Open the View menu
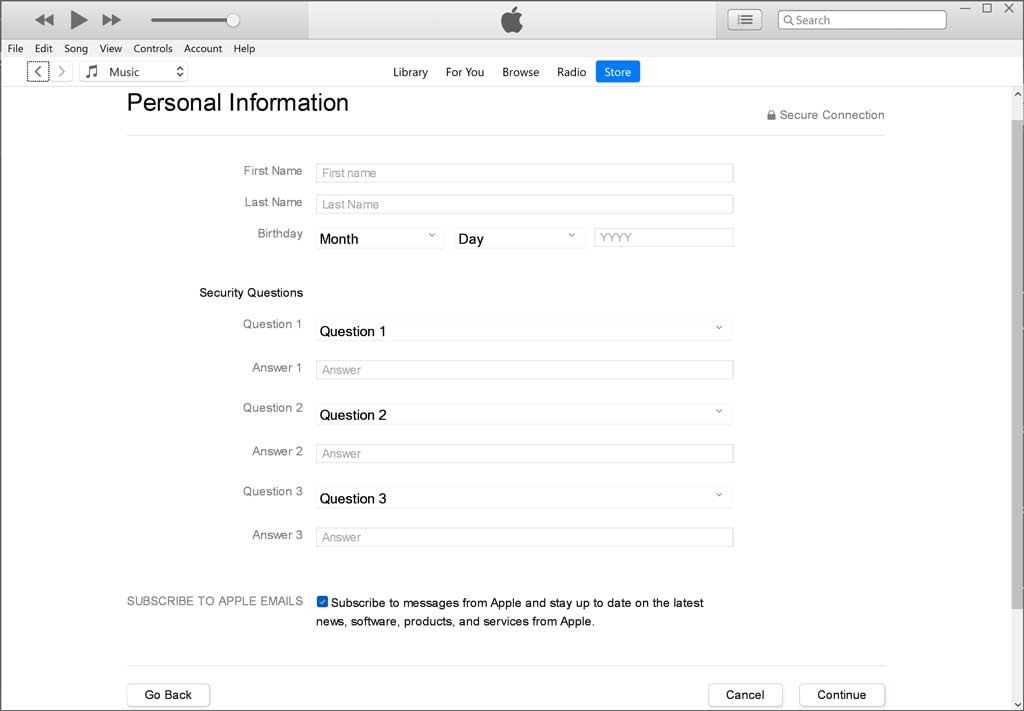This screenshot has width=1024, height=711. [x=110, y=48]
